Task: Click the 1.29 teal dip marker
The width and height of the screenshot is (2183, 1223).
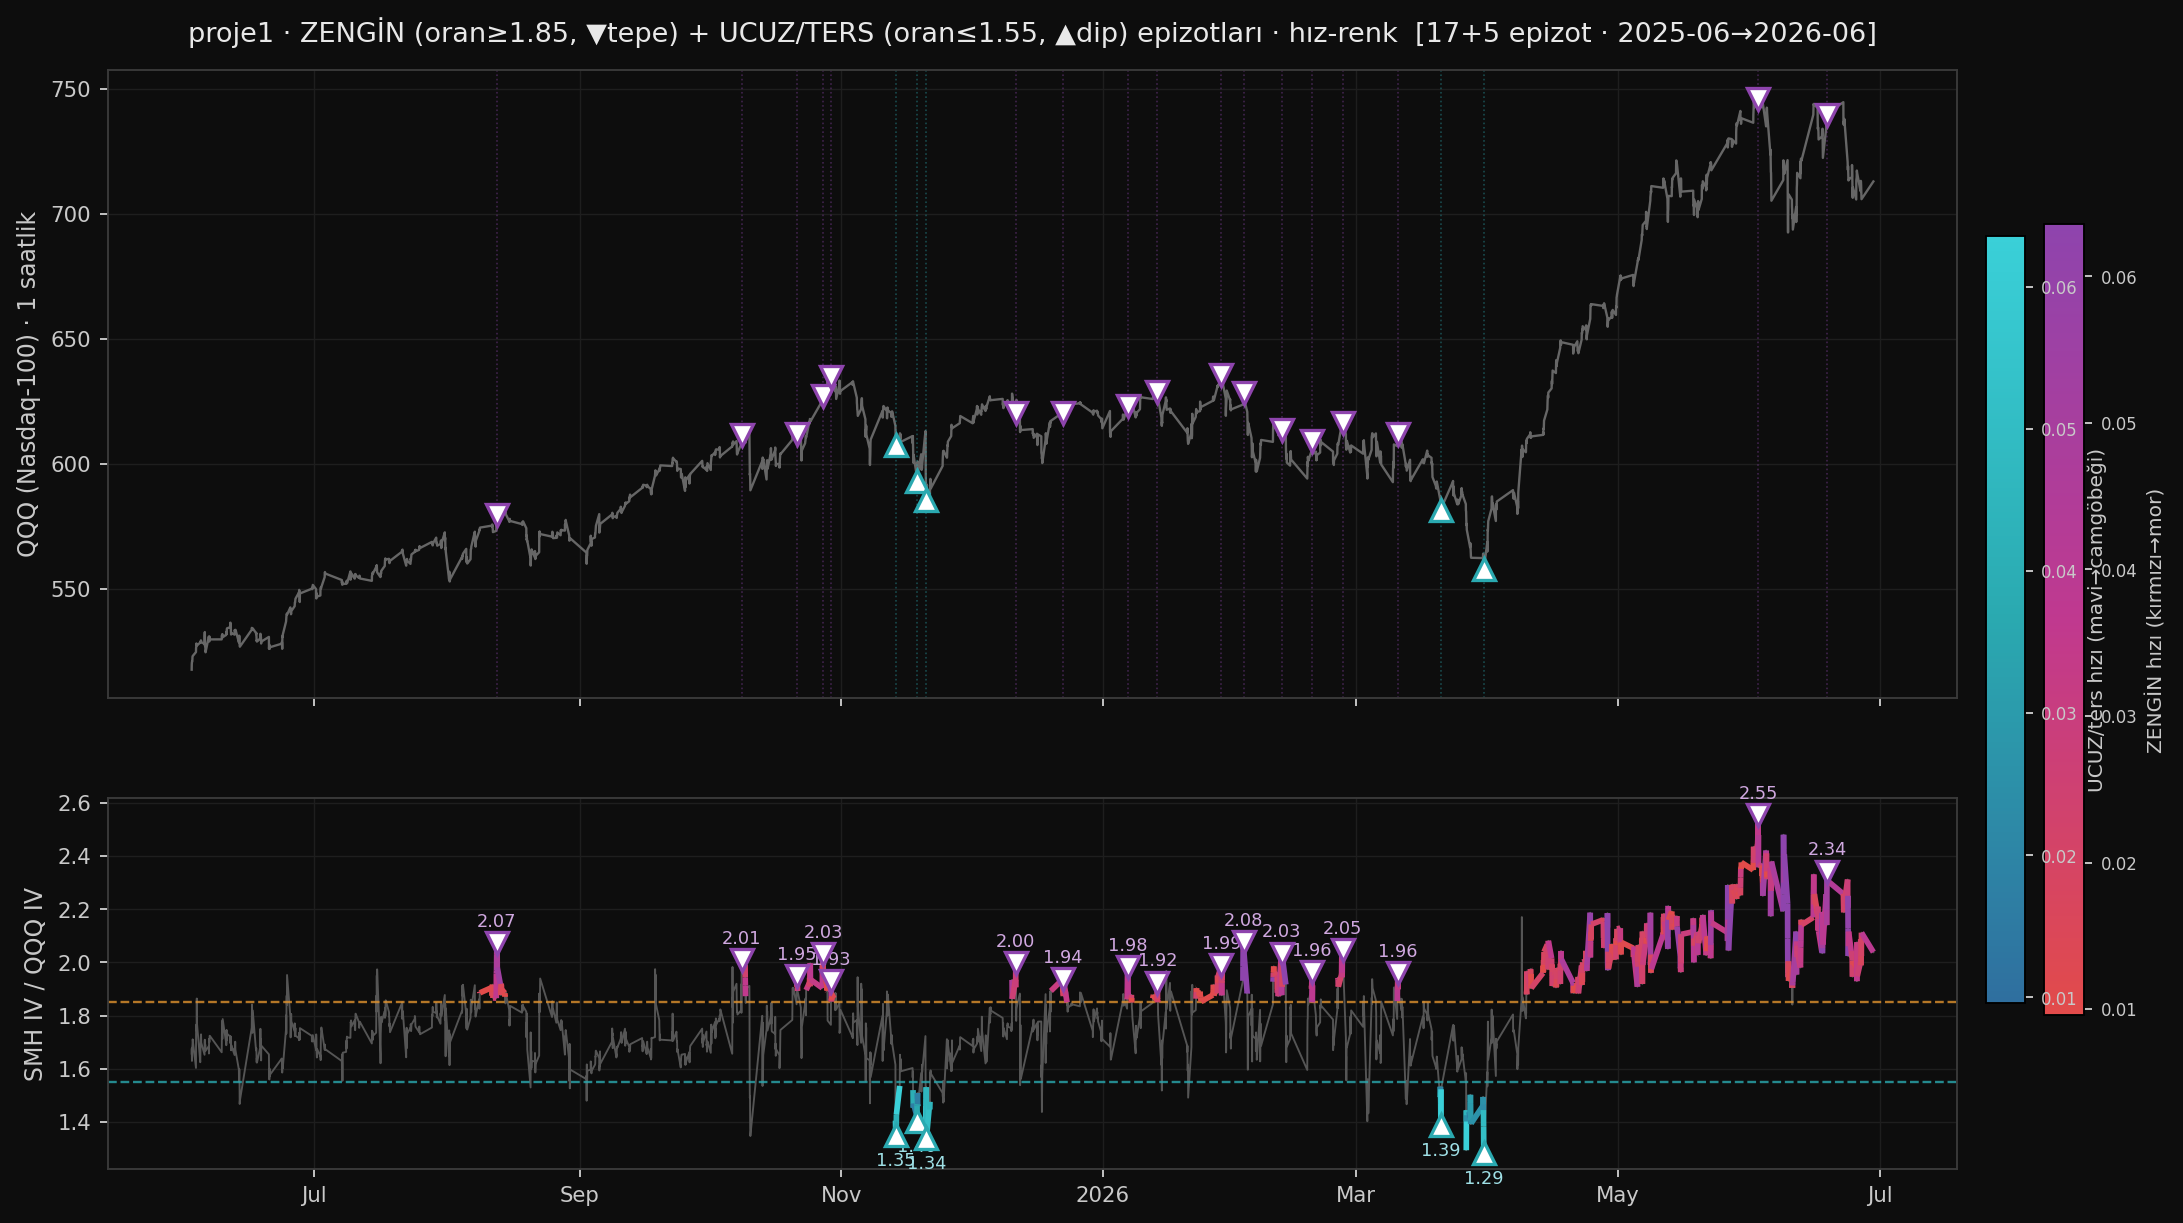Action: pyautogui.click(x=1484, y=1155)
